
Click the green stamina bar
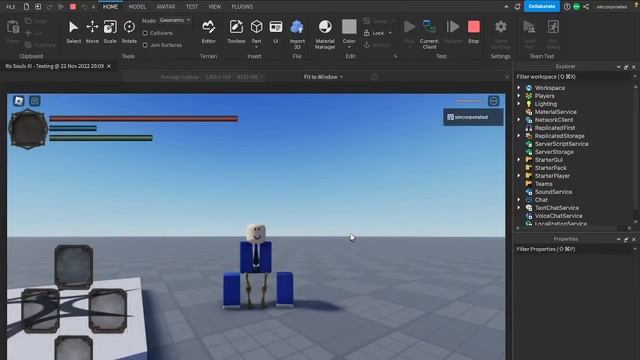point(101,138)
